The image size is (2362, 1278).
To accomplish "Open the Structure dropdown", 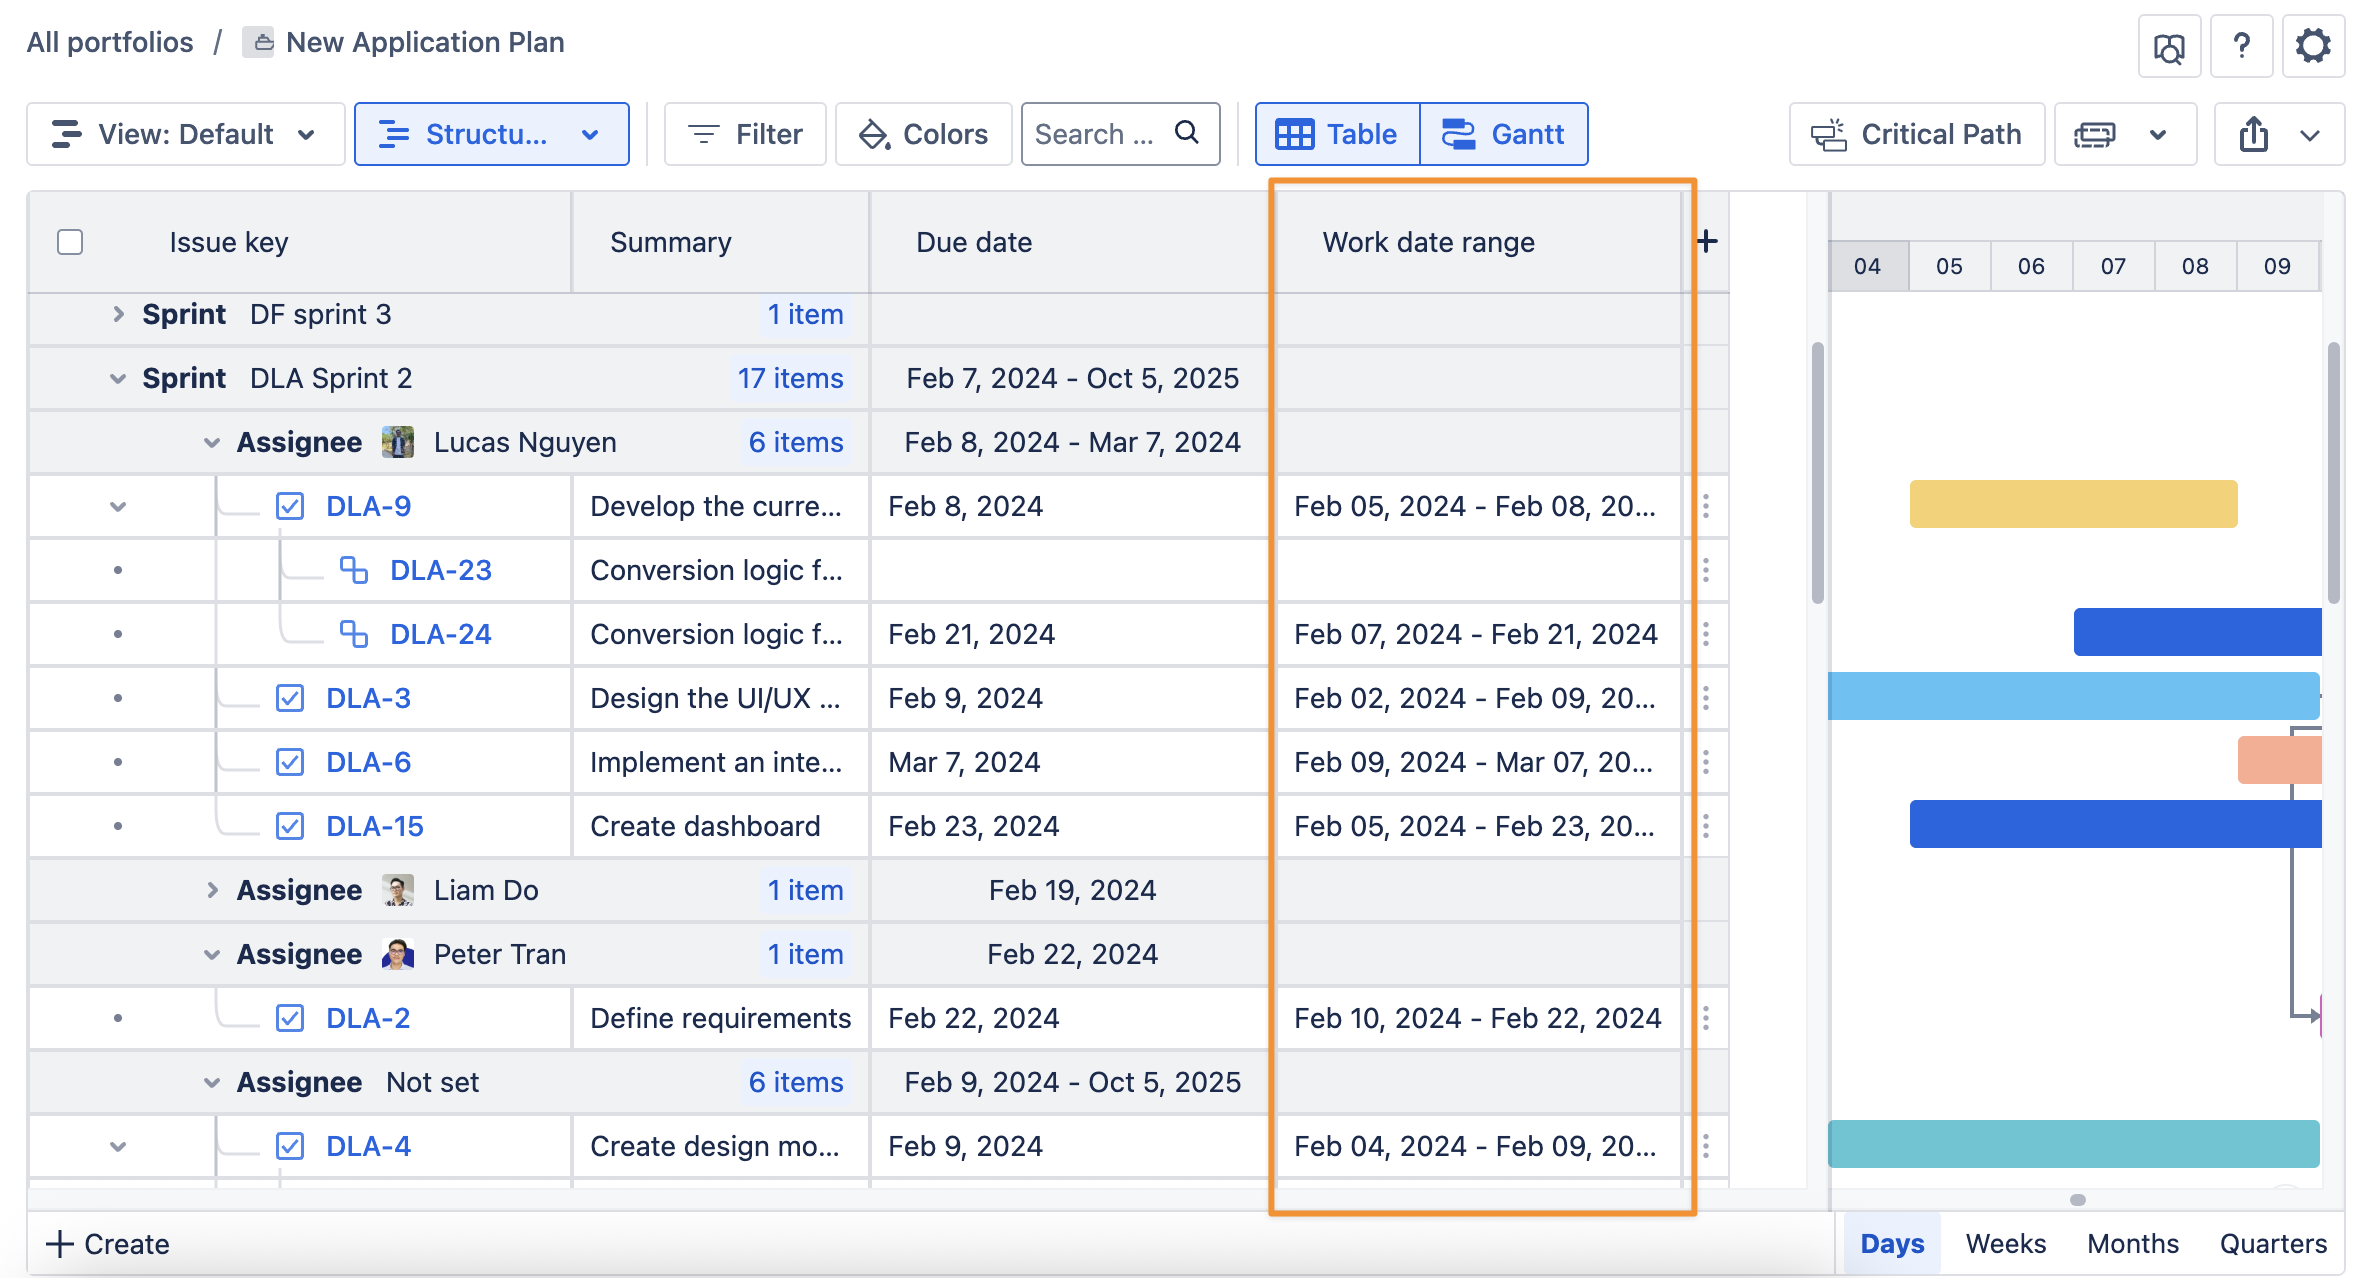I will [x=491, y=134].
